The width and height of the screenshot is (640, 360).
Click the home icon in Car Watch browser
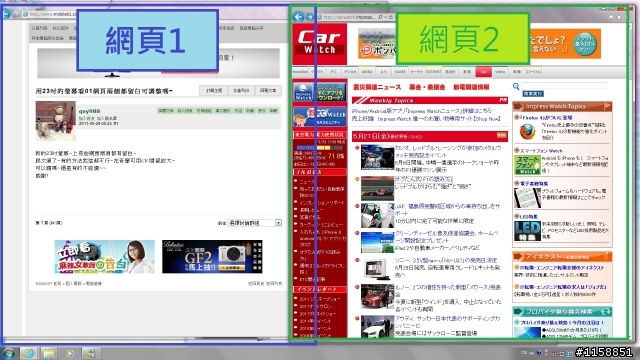[x=611, y=17]
